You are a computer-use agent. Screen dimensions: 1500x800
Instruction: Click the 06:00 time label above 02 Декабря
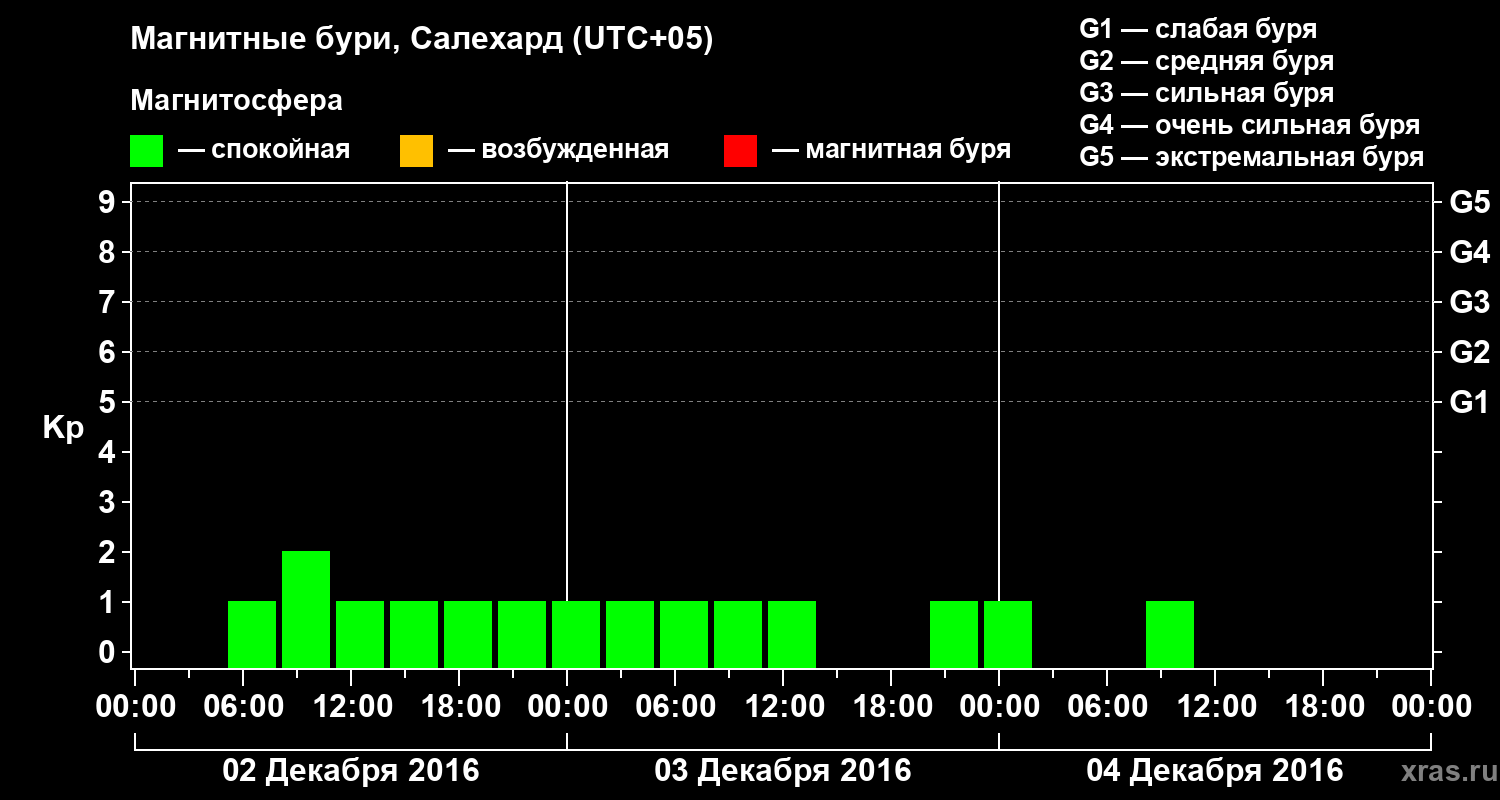[243, 706]
